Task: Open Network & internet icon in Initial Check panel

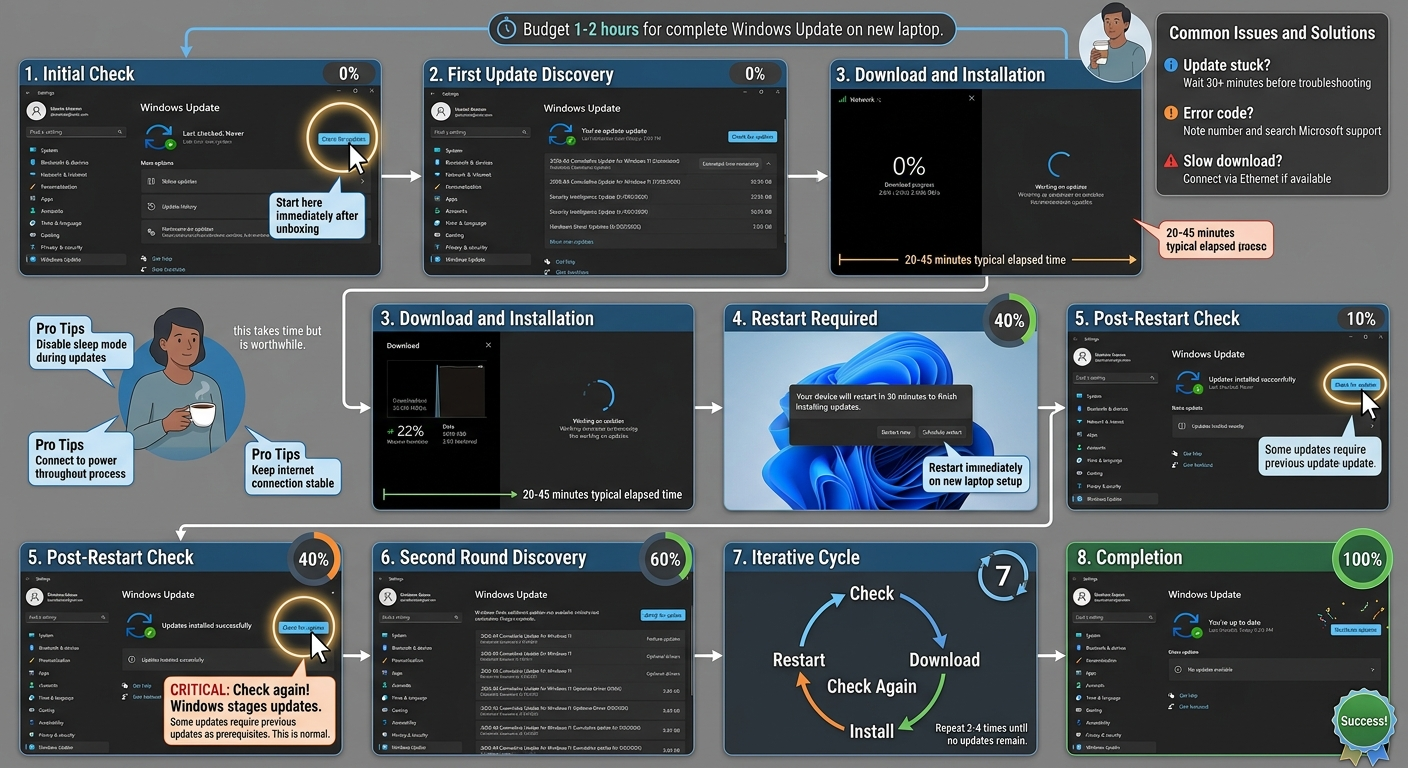Action: click(33, 174)
